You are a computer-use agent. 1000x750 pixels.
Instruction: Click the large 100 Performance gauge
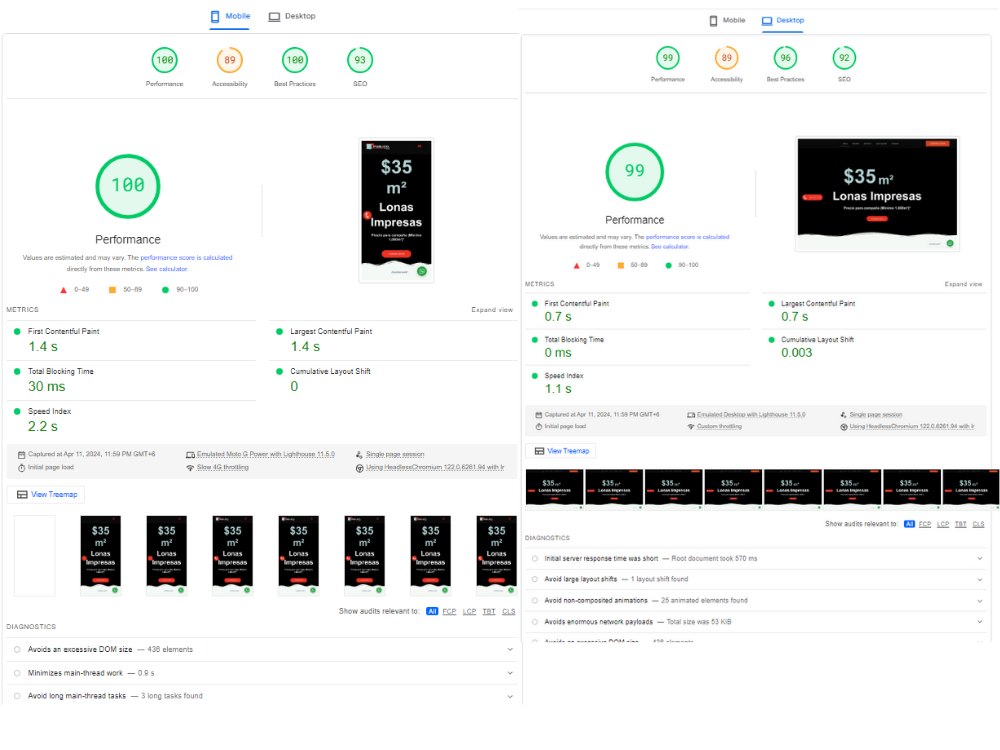(x=128, y=186)
